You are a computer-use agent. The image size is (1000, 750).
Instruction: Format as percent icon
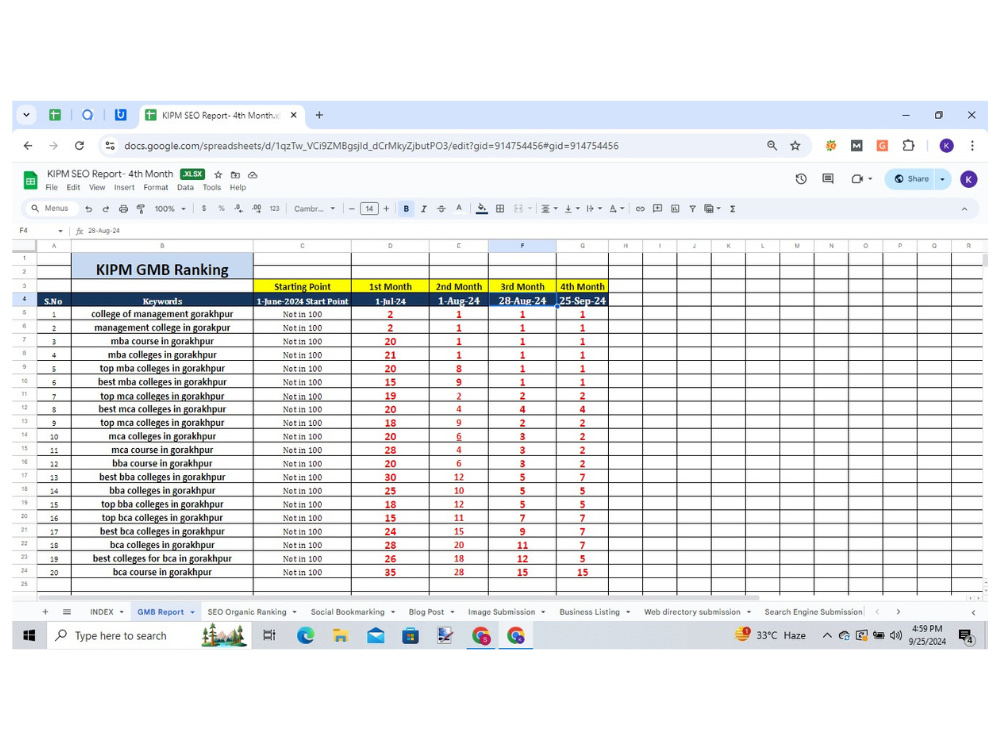(221, 209)
